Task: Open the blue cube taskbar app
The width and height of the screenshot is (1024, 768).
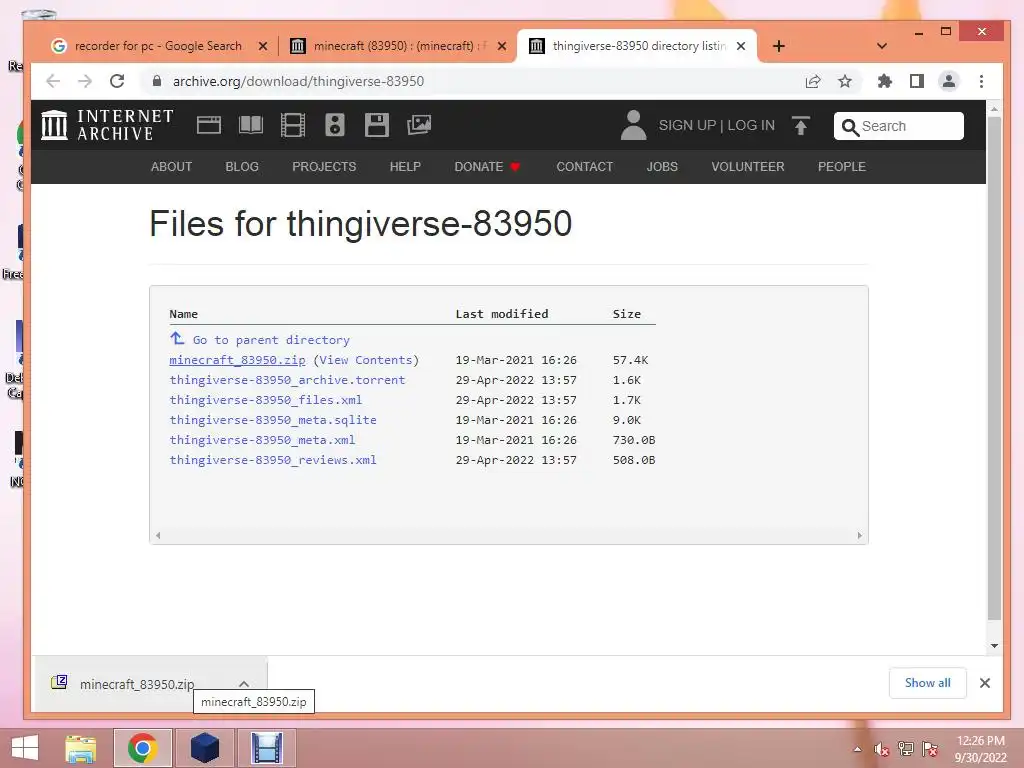Action: click(205, 748)
